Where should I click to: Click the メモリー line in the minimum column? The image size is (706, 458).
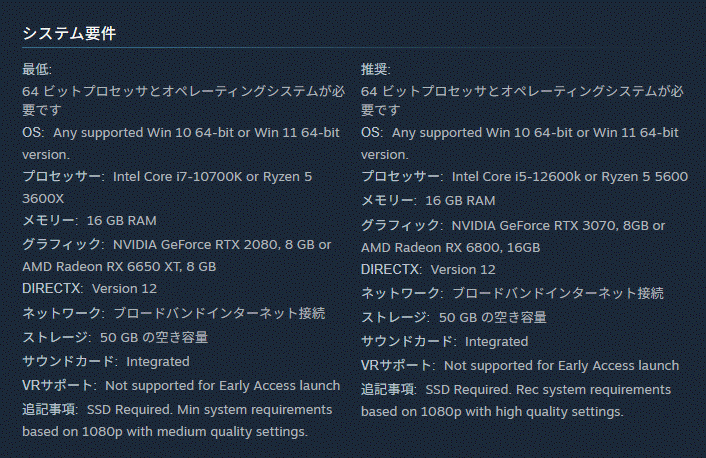(89, 220)
